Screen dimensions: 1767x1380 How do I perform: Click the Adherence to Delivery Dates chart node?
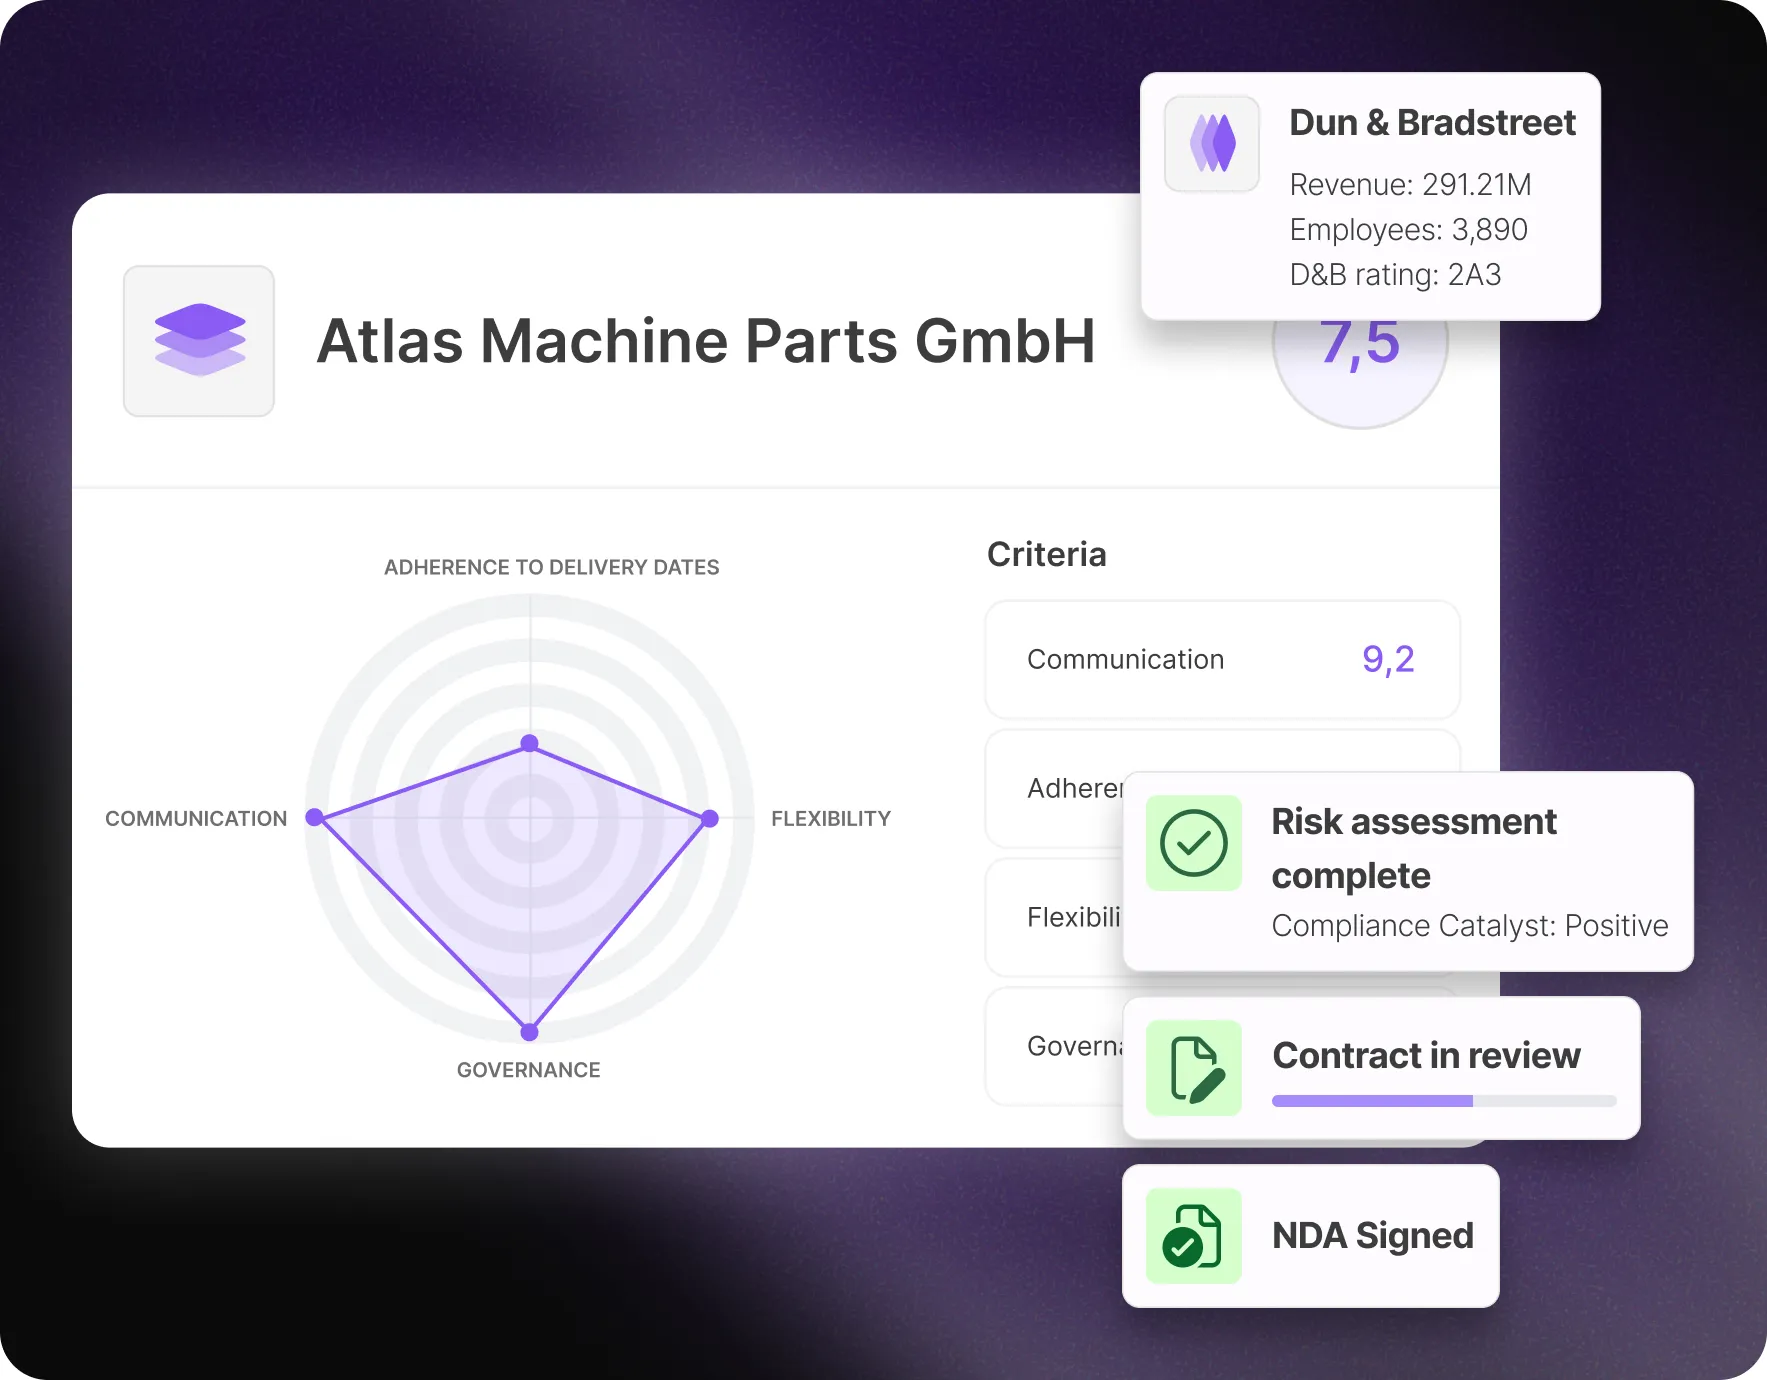[529, 743]
